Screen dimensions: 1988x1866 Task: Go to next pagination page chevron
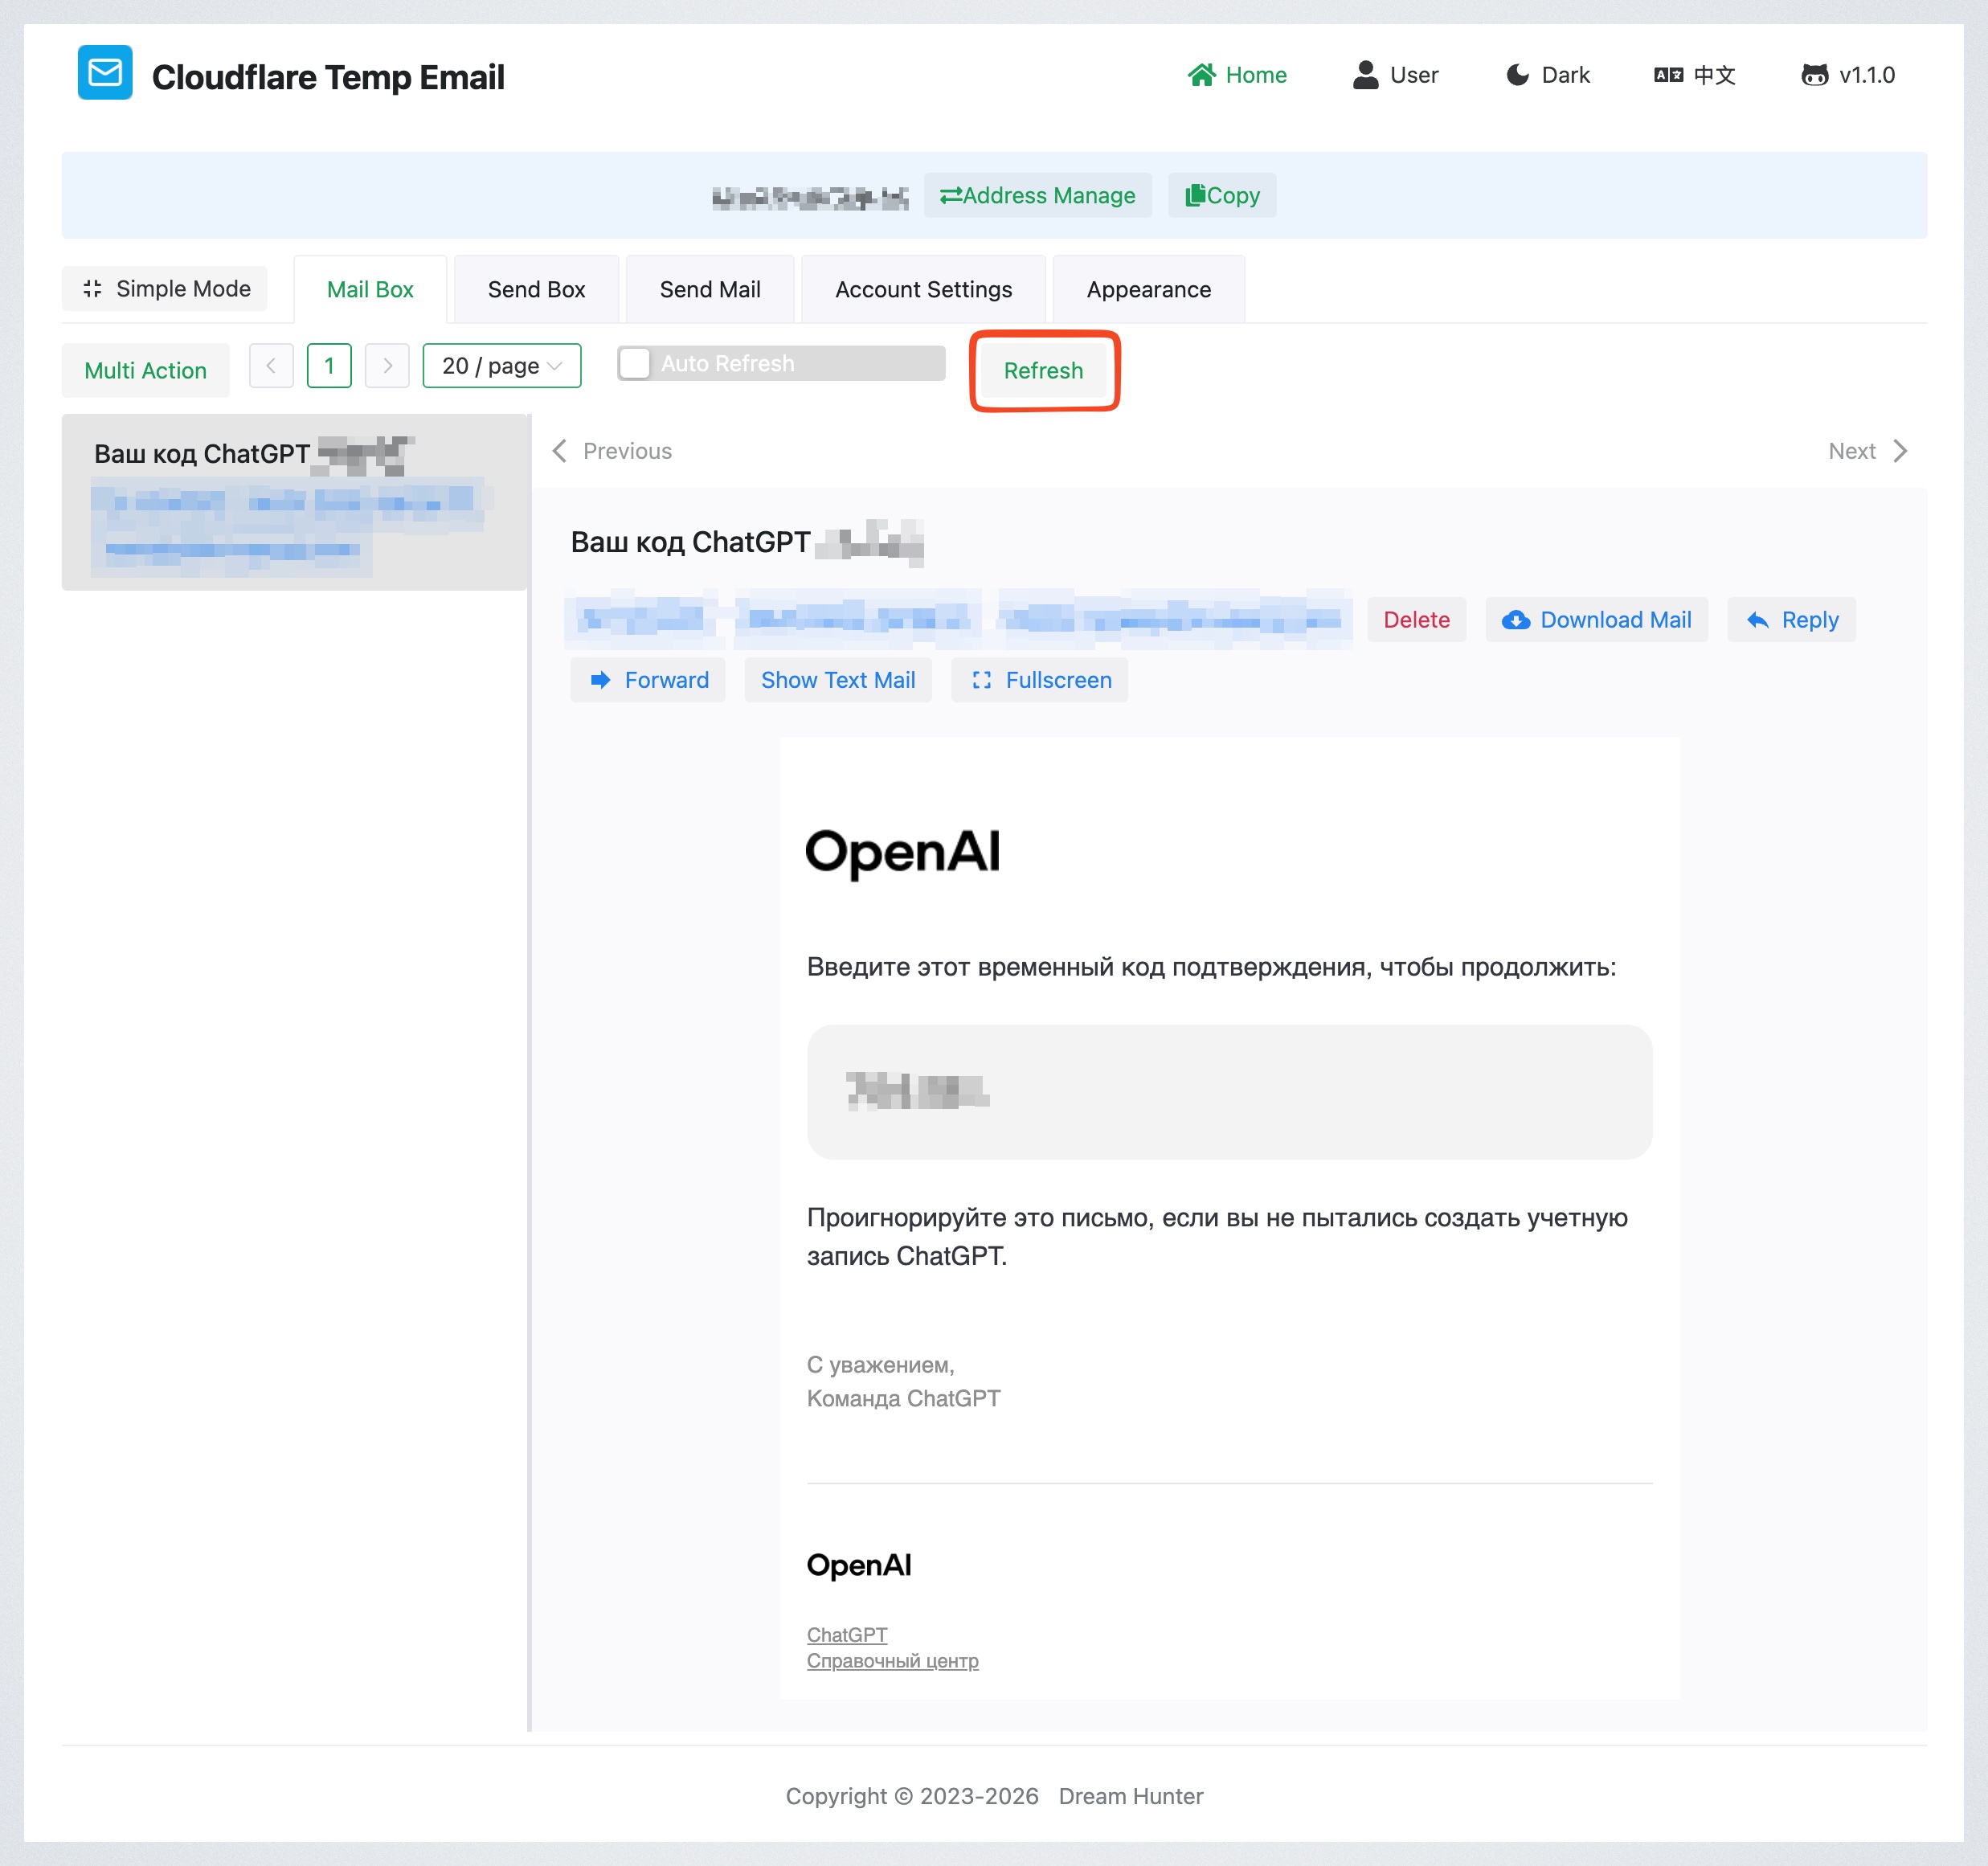[387, 366]
